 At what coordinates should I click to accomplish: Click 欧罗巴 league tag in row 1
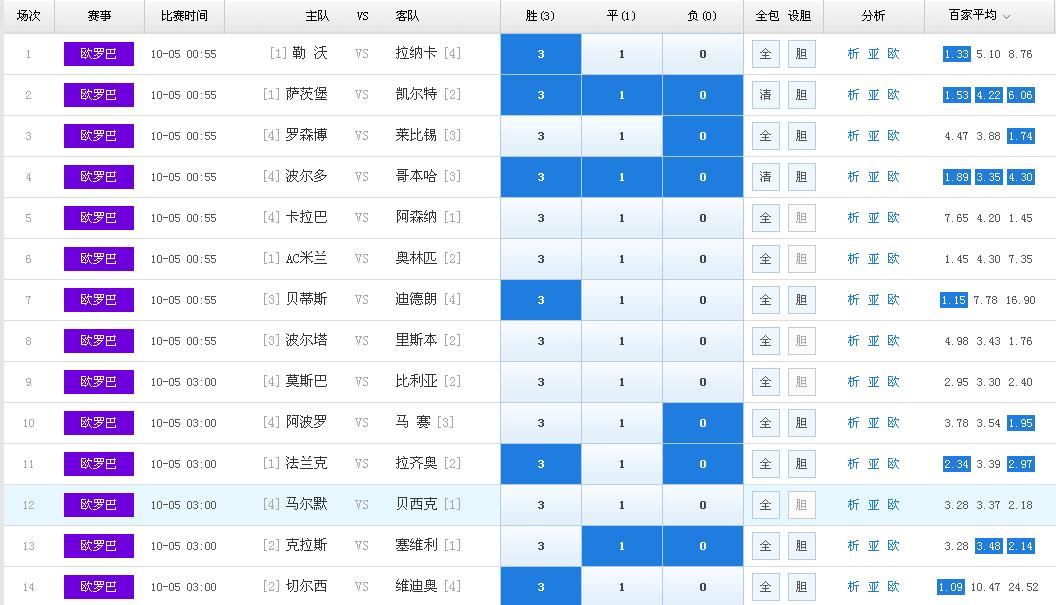pyautogui.click(x=99, y=54)
